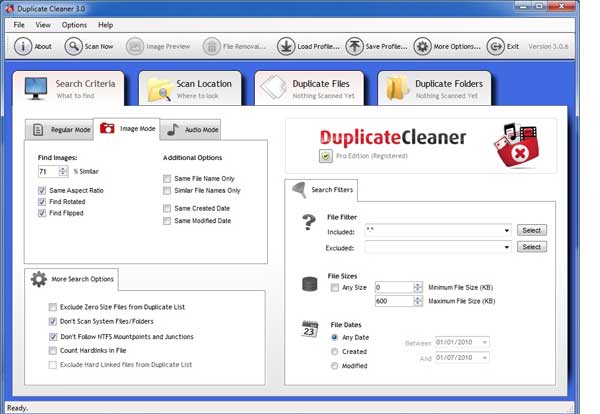The height and width of the screenshot is (414, 600).
Task: Click the File Dates calendar icon
Action: (310, 329)
